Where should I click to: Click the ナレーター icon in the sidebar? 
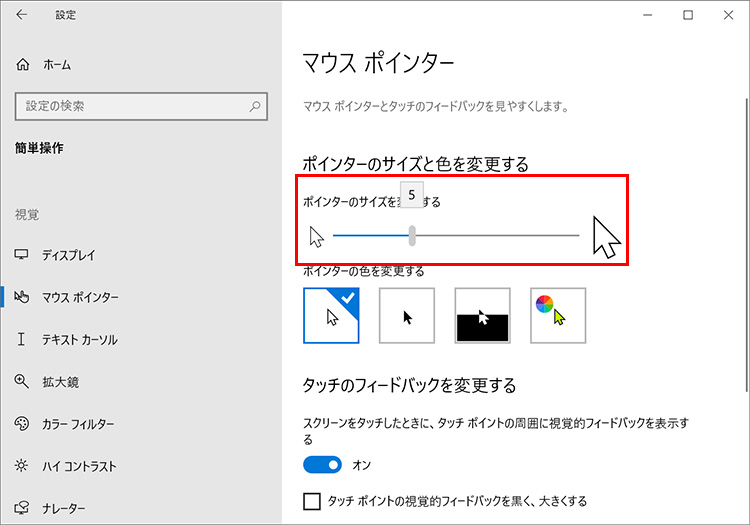point(22,508)
